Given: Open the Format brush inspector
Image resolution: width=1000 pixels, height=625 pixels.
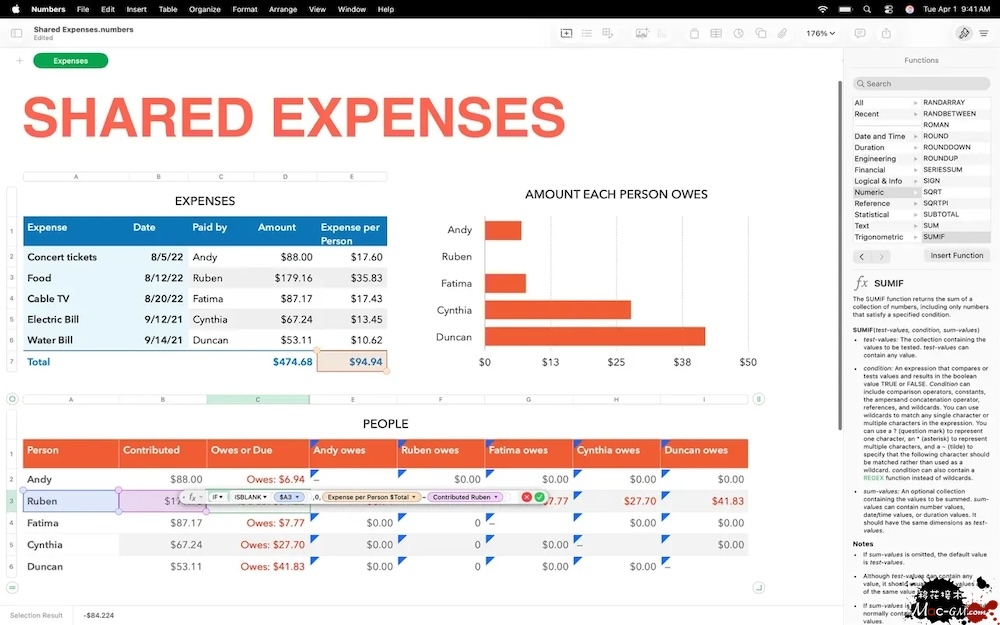Looking at the screenshot, I should tap(963, 33).
